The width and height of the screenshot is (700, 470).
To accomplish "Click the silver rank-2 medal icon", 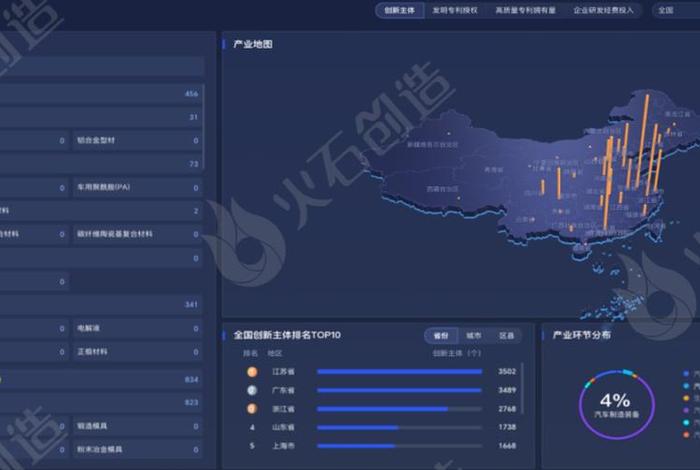I will 252,391.
